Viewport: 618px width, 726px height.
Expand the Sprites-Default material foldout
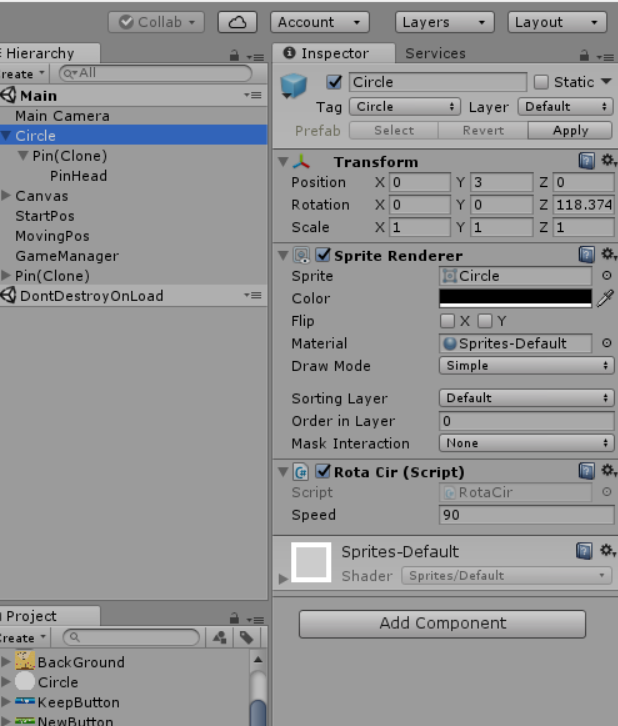coord(283,578)
